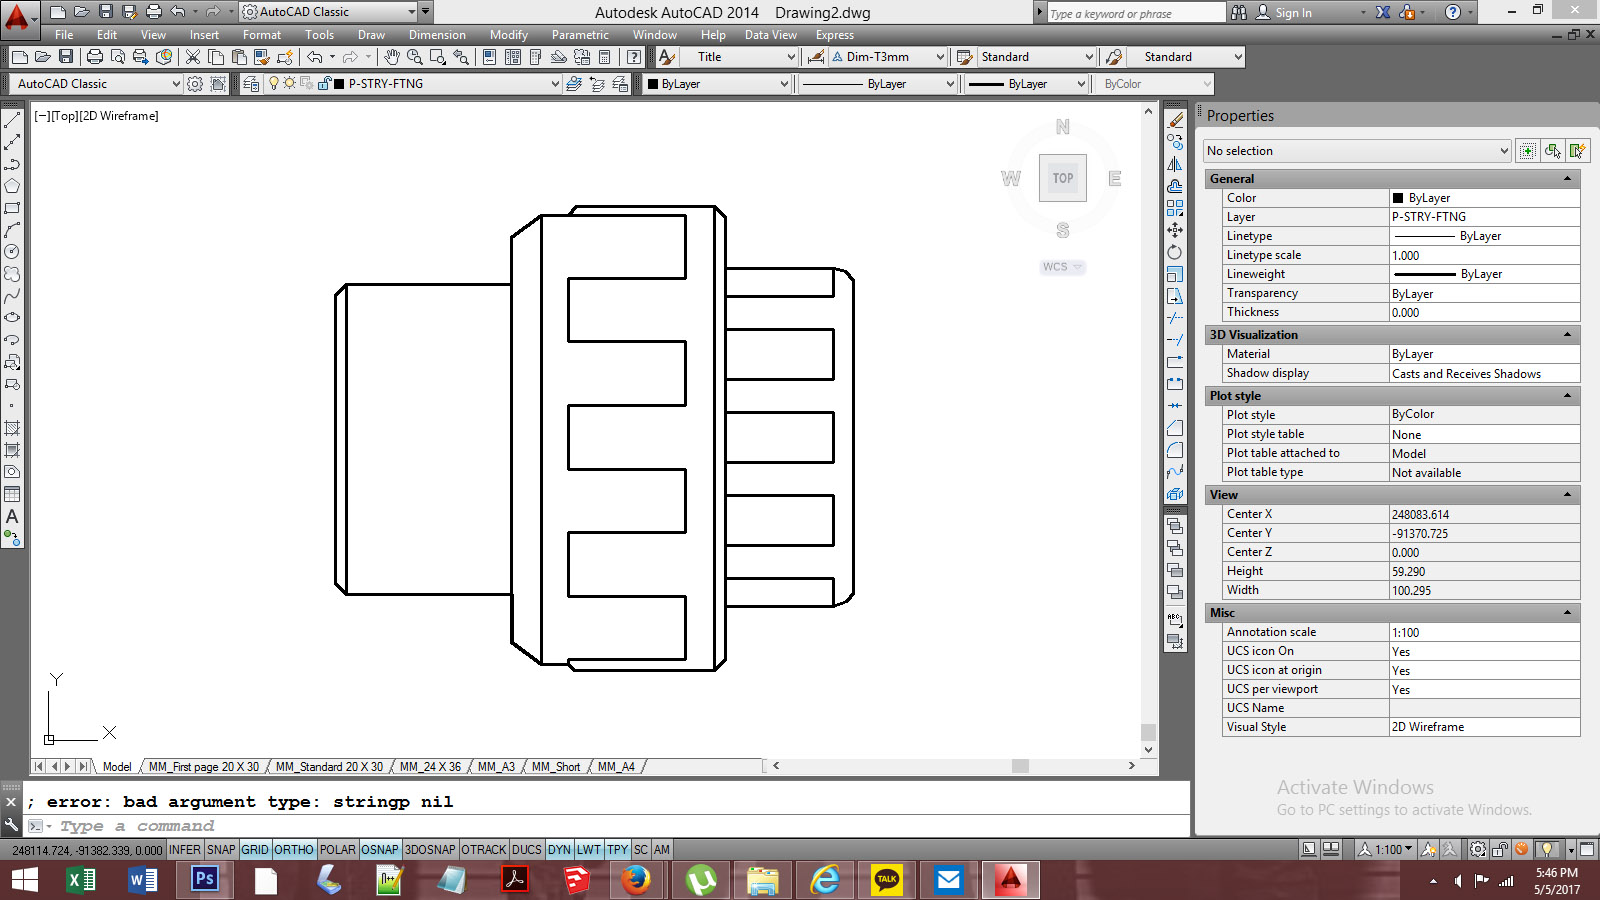Toggle OSNAP in the status bar
Image resolution: width=1600 pixels, height=900 pixels.
(x=380, y=850)
